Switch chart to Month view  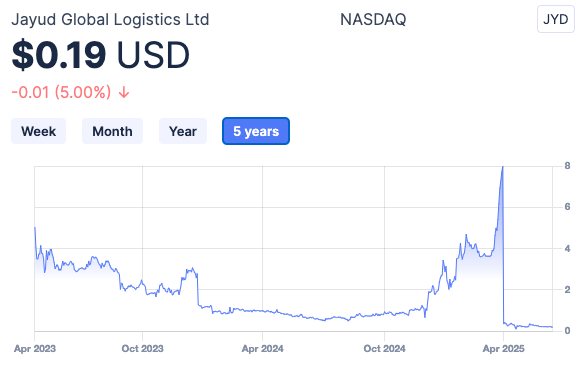pos(112,131)
